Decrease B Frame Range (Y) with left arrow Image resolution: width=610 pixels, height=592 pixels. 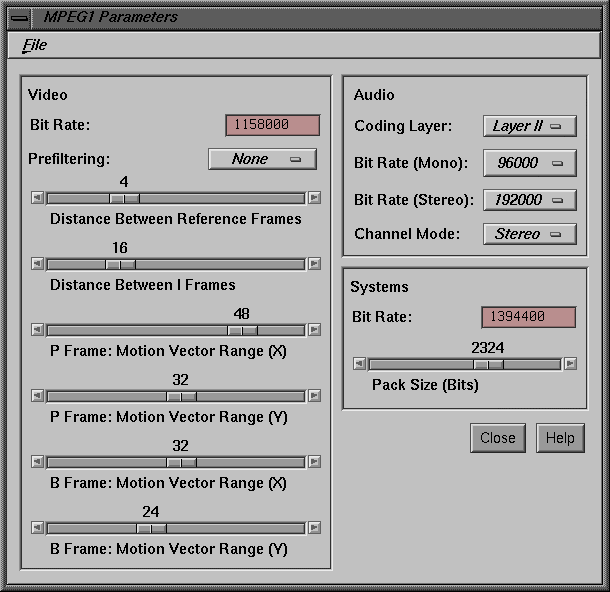[38, 528]
